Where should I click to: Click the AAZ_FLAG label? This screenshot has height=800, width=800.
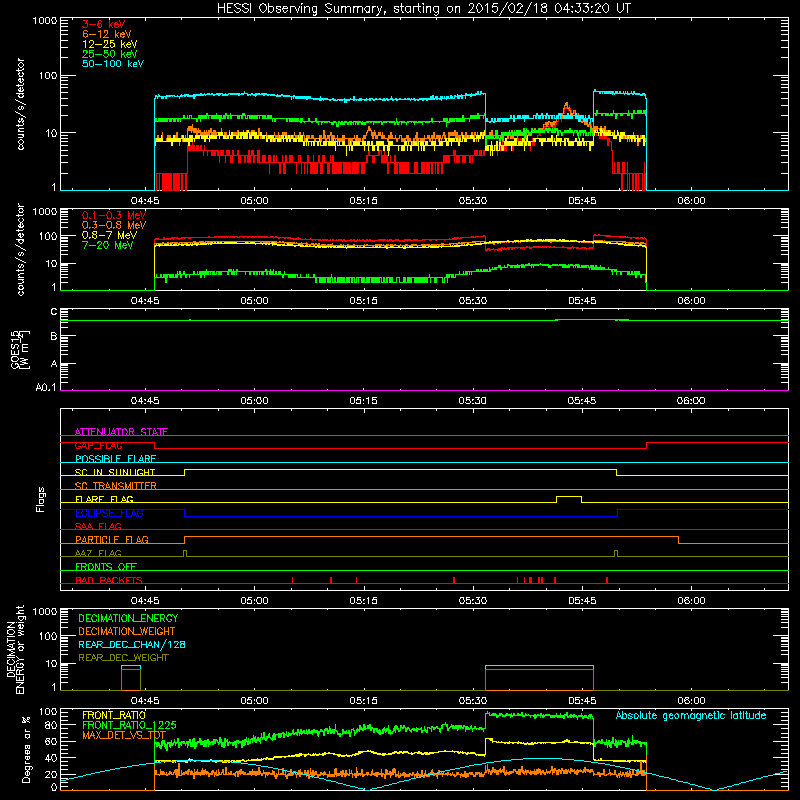pos(98,554)
